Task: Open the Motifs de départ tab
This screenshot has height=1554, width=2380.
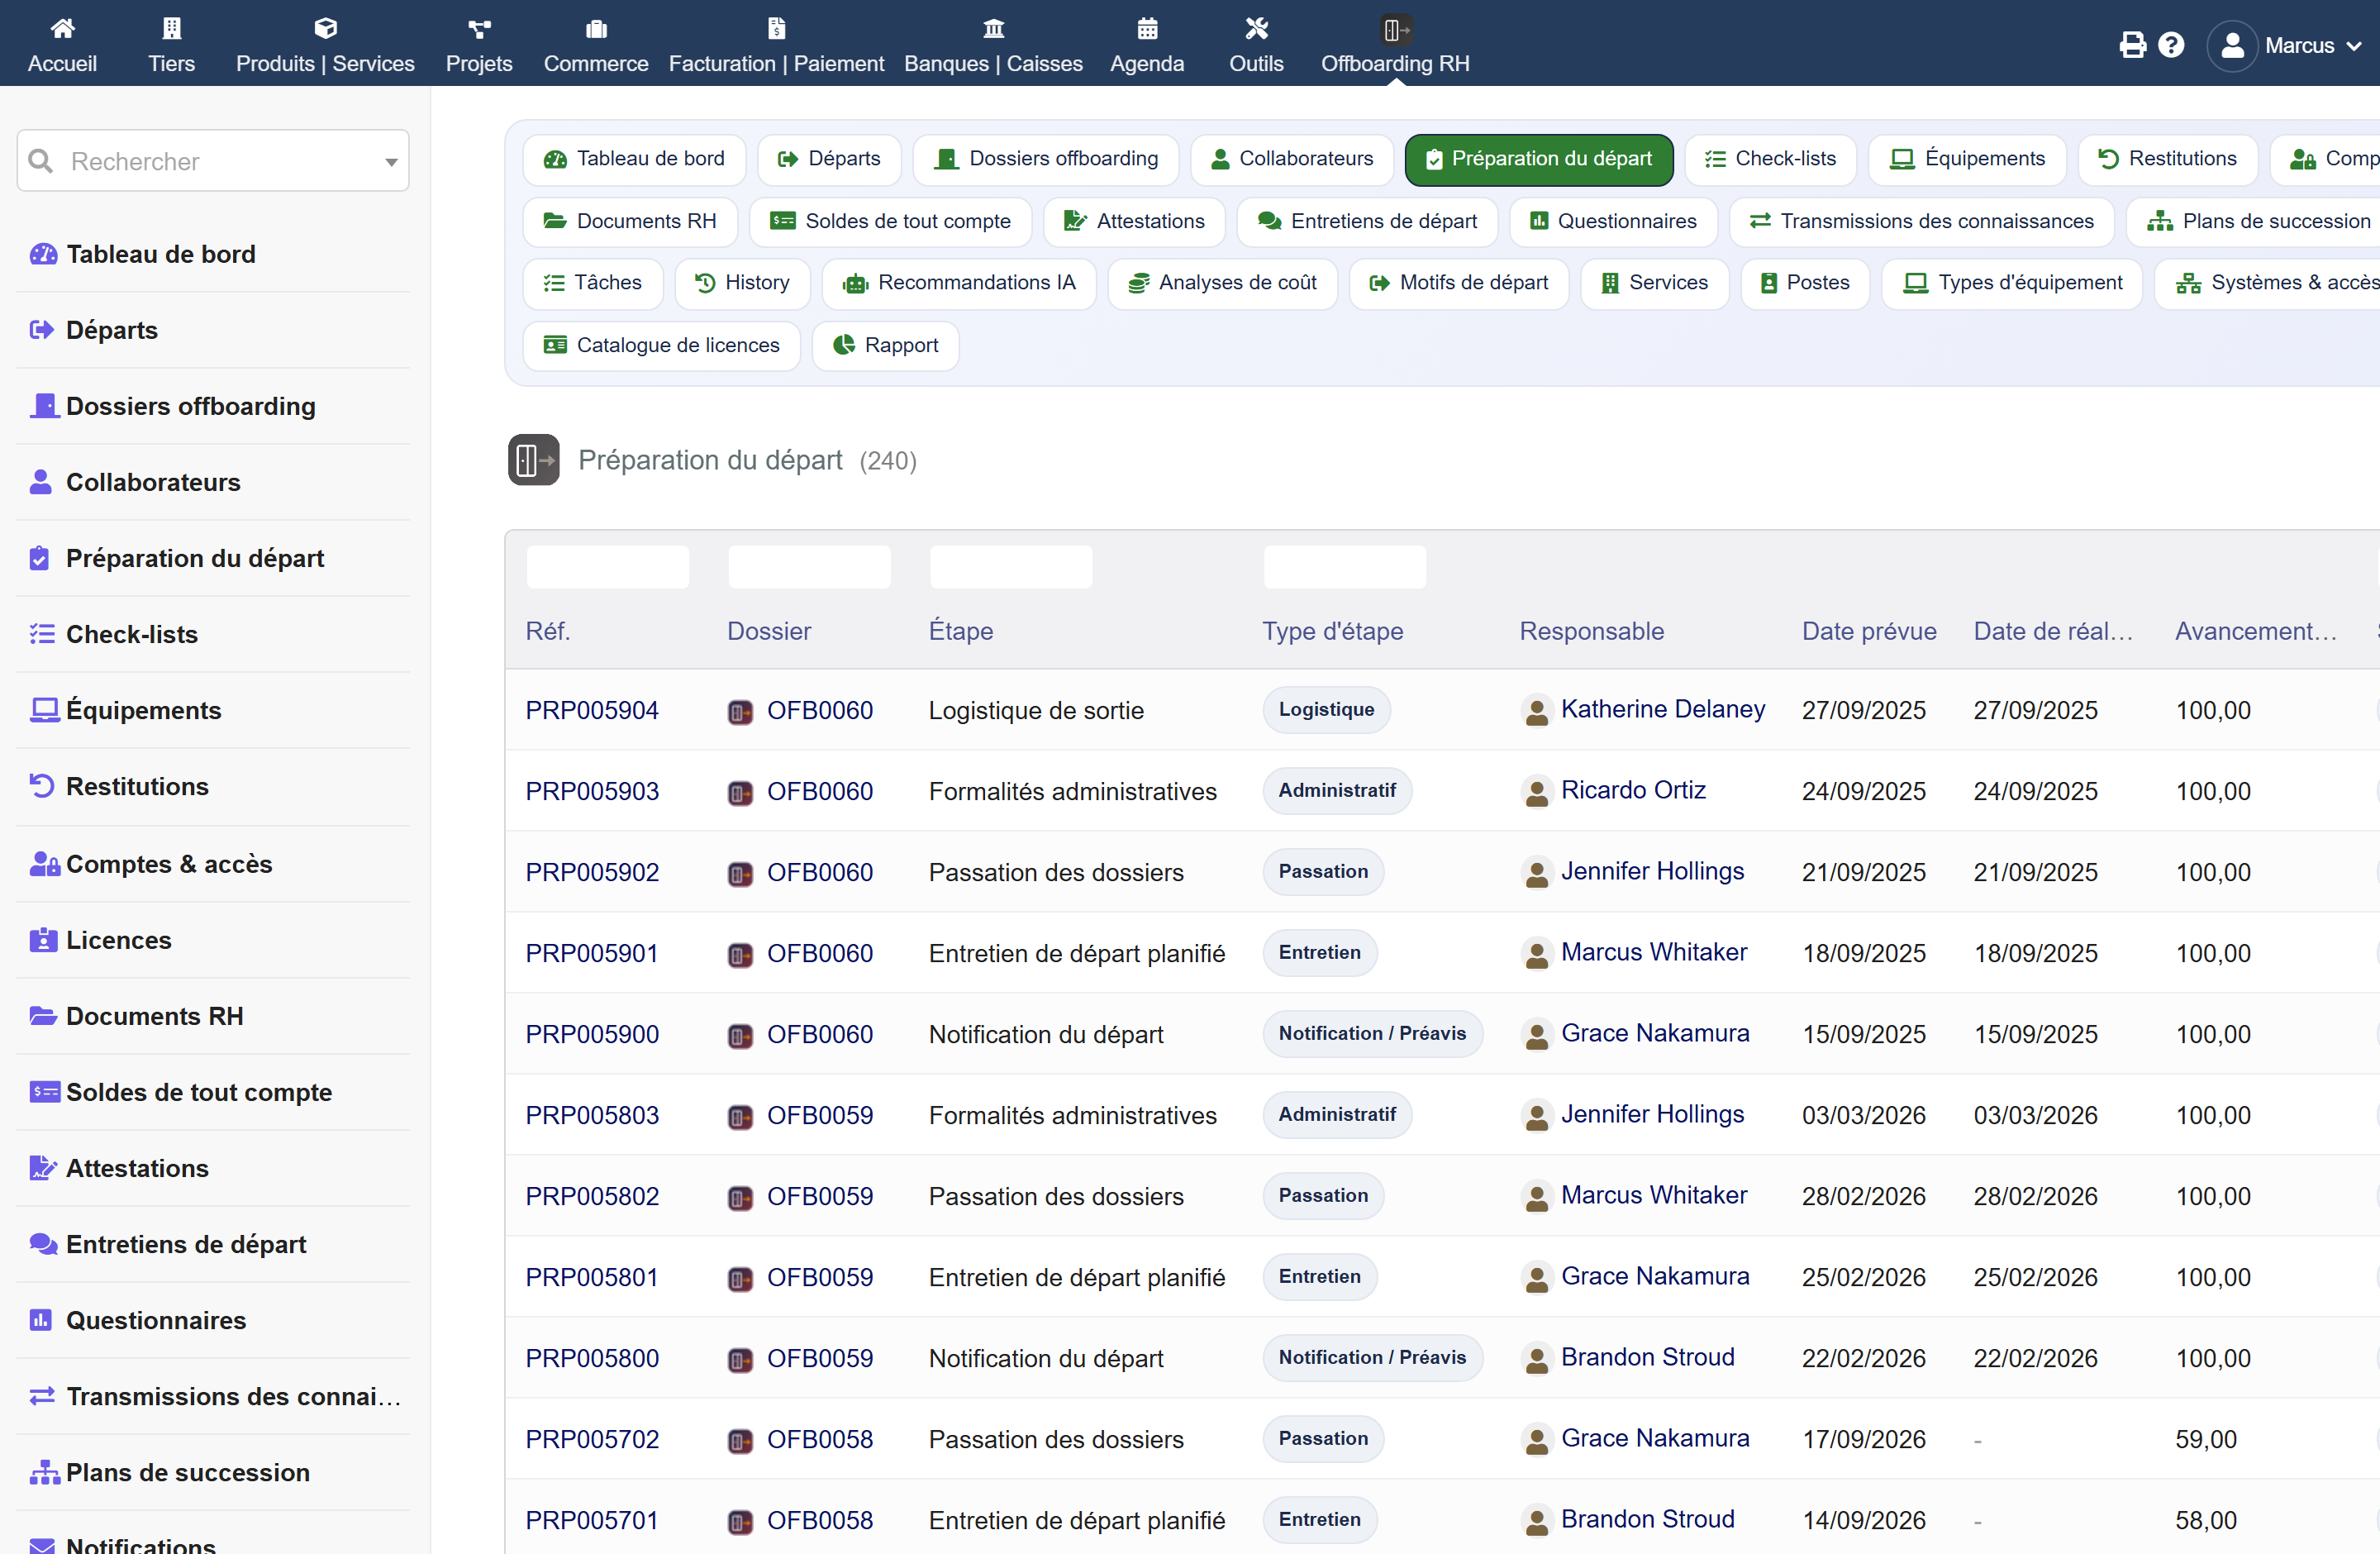Action: [x=1458, y=283]
